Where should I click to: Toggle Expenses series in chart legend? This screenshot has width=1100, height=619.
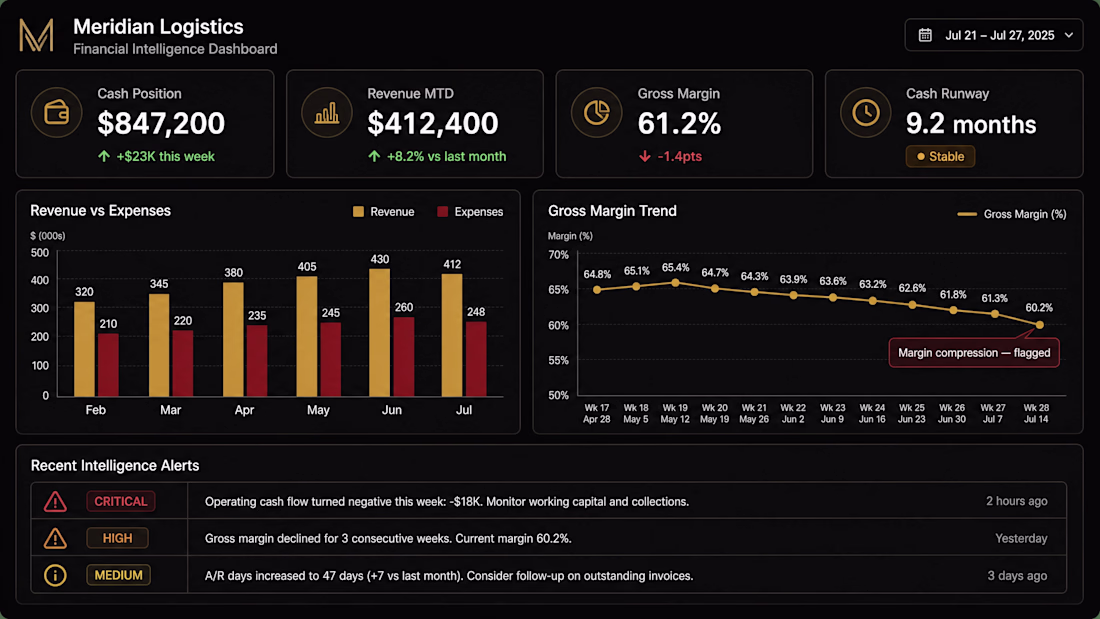470,212
